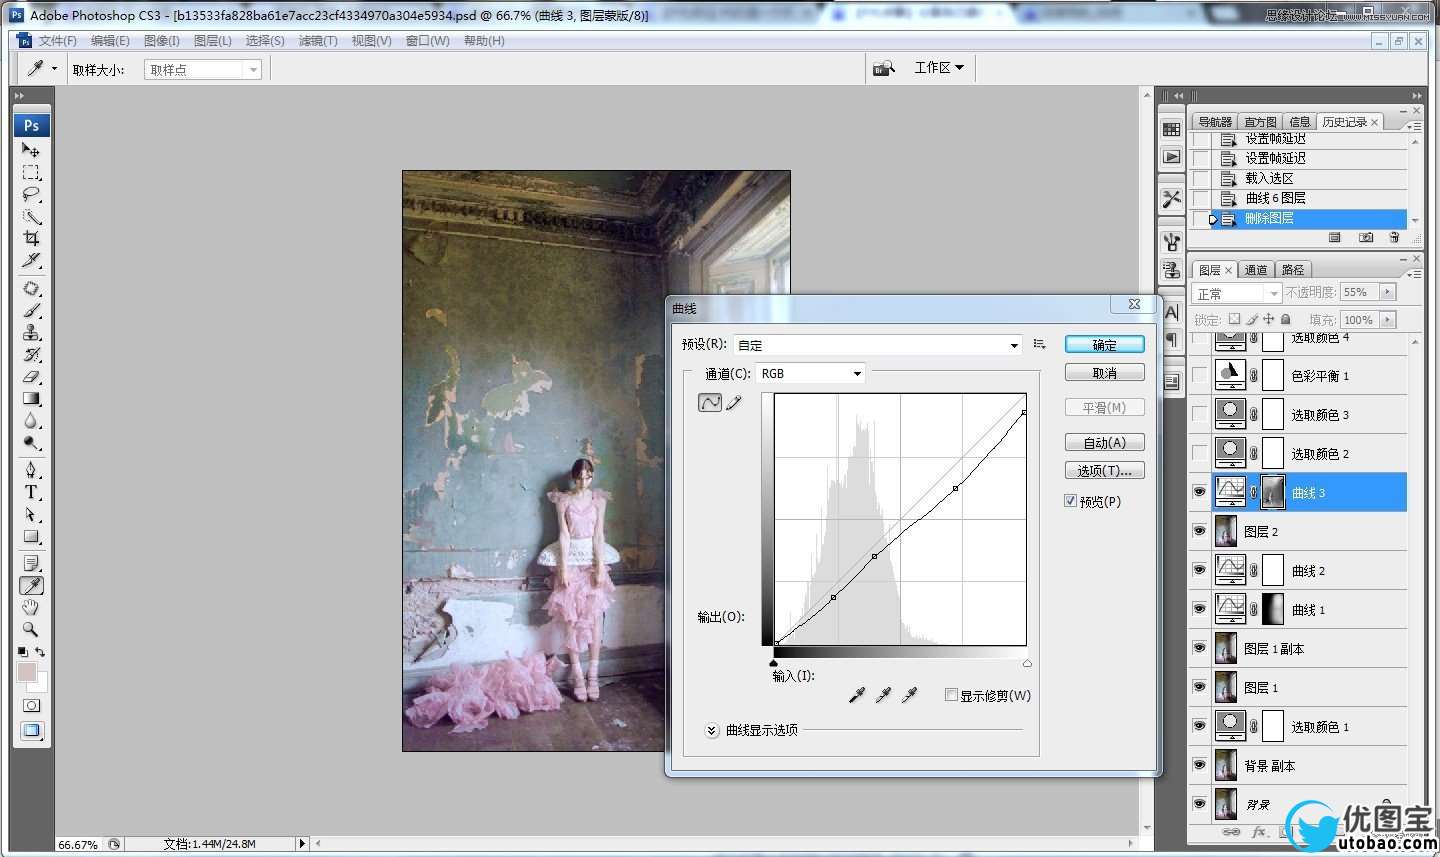This screenshot has width=1440, height=857.
Task: Select the Magic Wand tool
Action: point(31,216)
